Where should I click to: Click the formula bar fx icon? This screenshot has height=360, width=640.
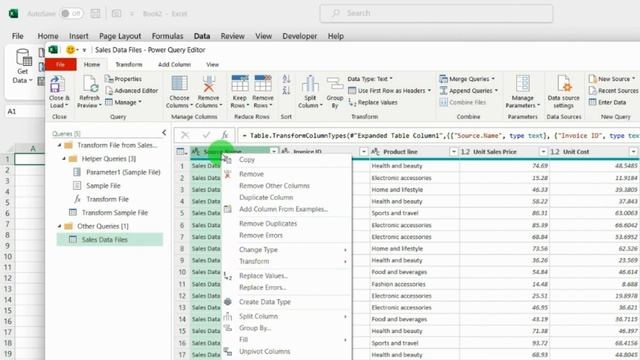[x=224, y=135]
